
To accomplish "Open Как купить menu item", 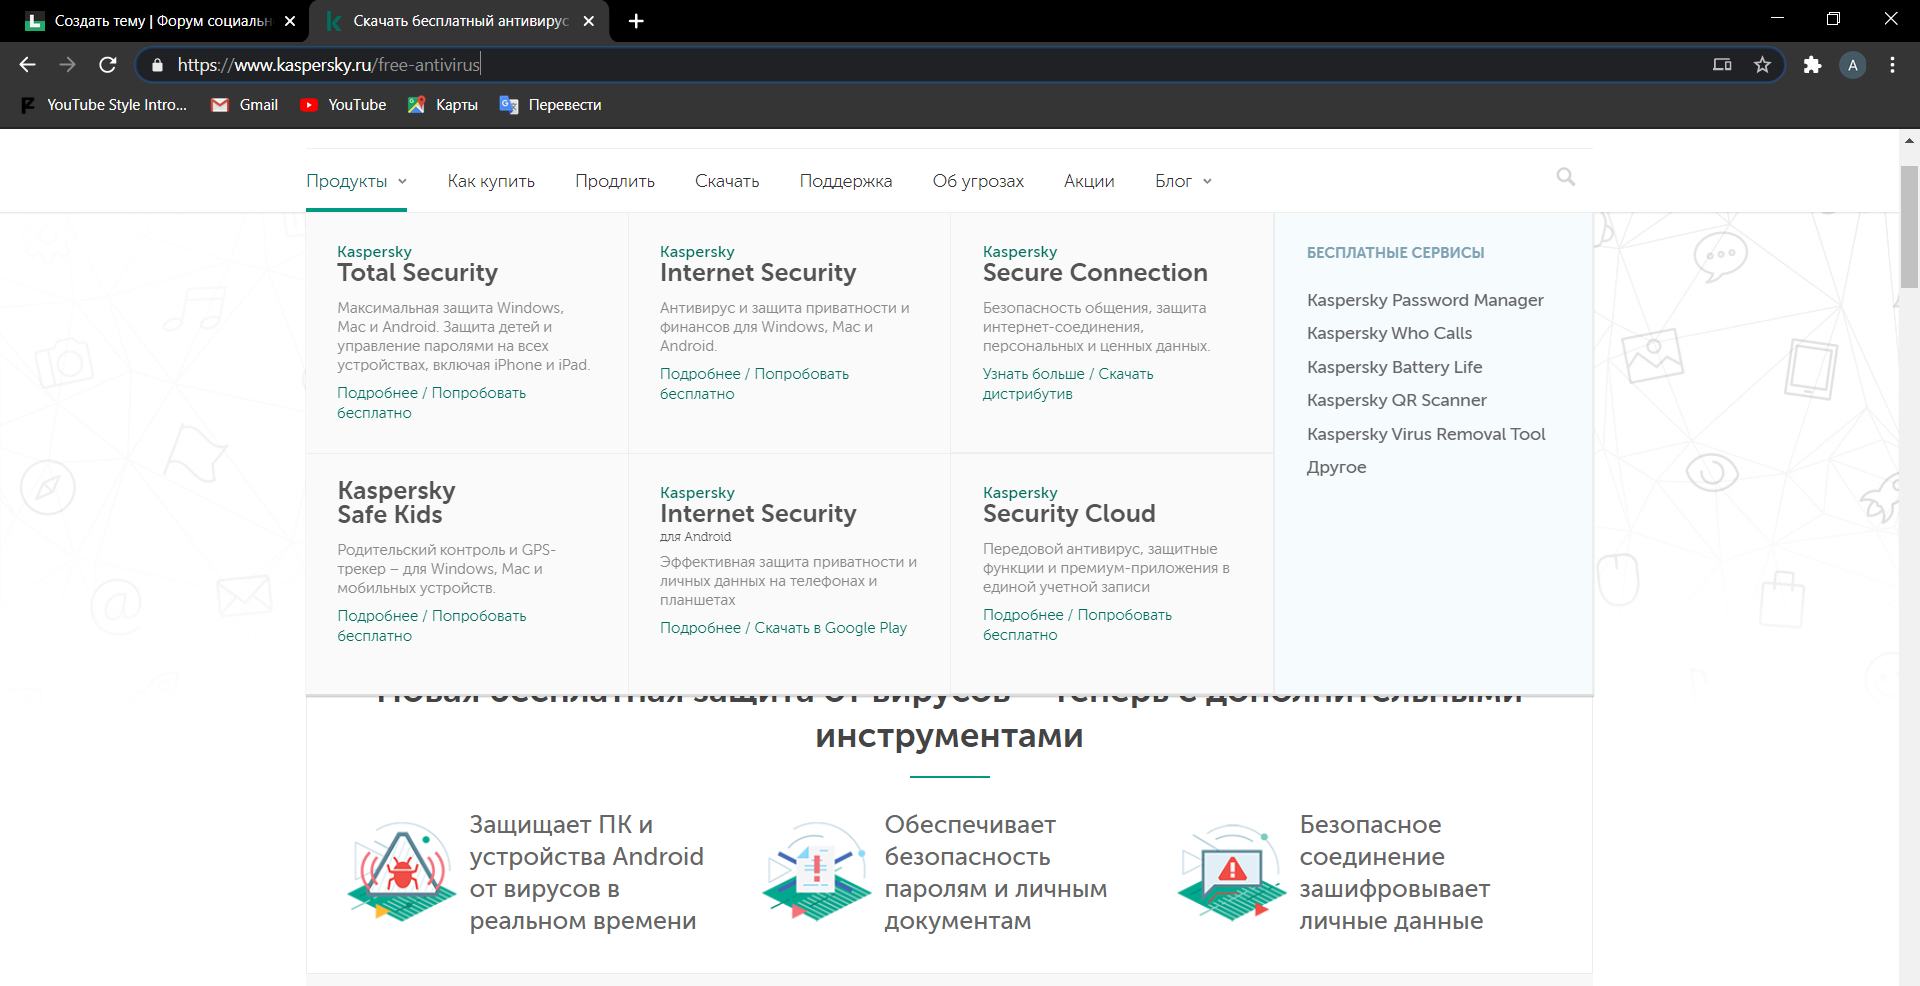I will click(x=491, y=181).
